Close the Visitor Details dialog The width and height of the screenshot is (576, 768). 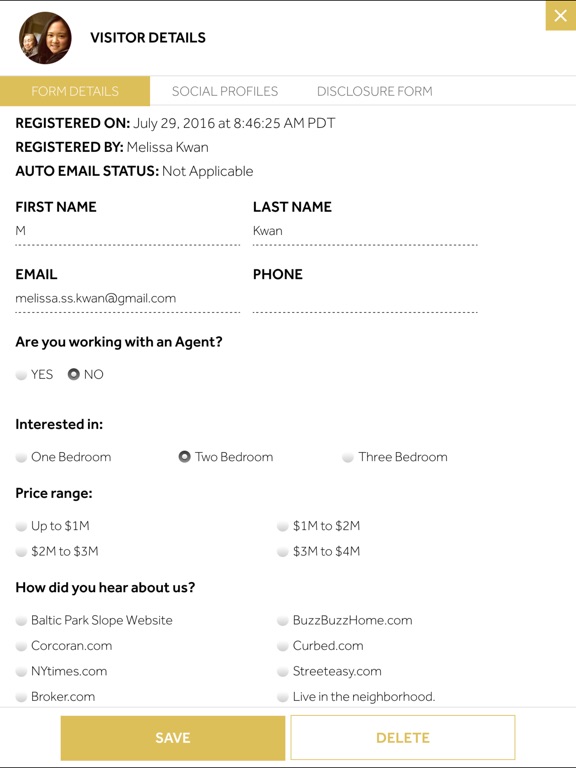tap(561, 16)
